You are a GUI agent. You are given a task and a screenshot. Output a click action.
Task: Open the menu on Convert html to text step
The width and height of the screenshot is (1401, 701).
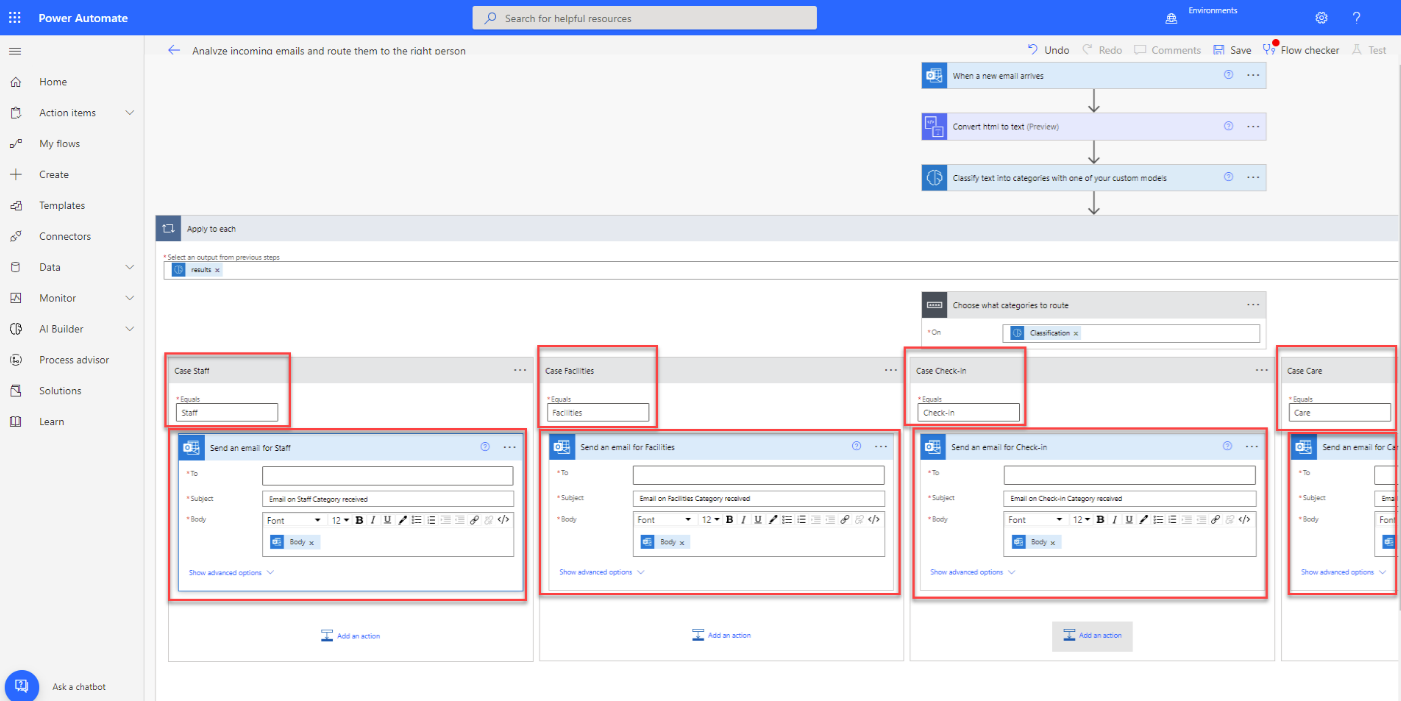pos(1253,126)
